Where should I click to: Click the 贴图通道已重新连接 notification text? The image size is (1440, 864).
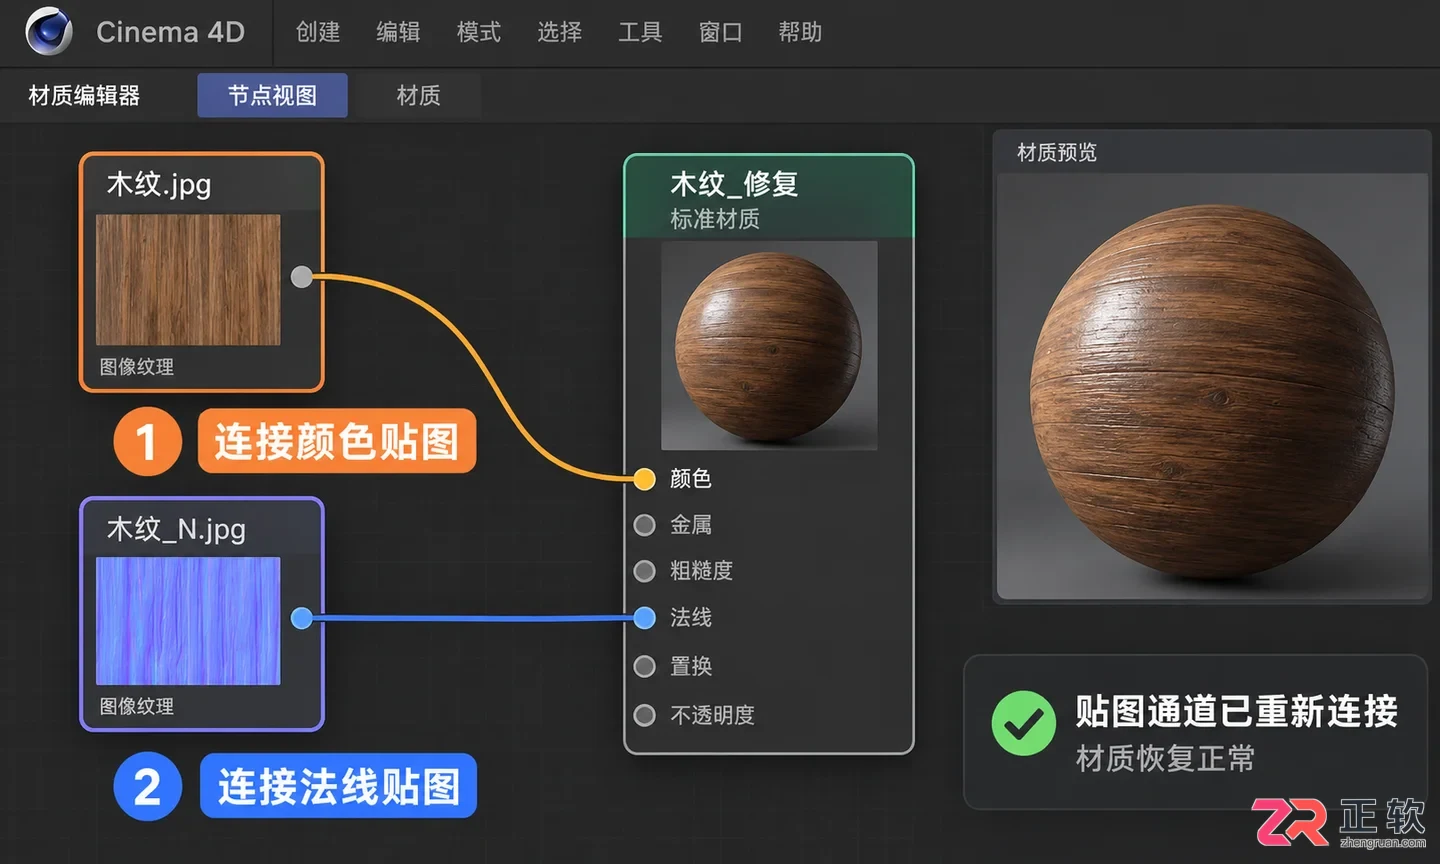pyautogui.click(x=1237, y=711)
